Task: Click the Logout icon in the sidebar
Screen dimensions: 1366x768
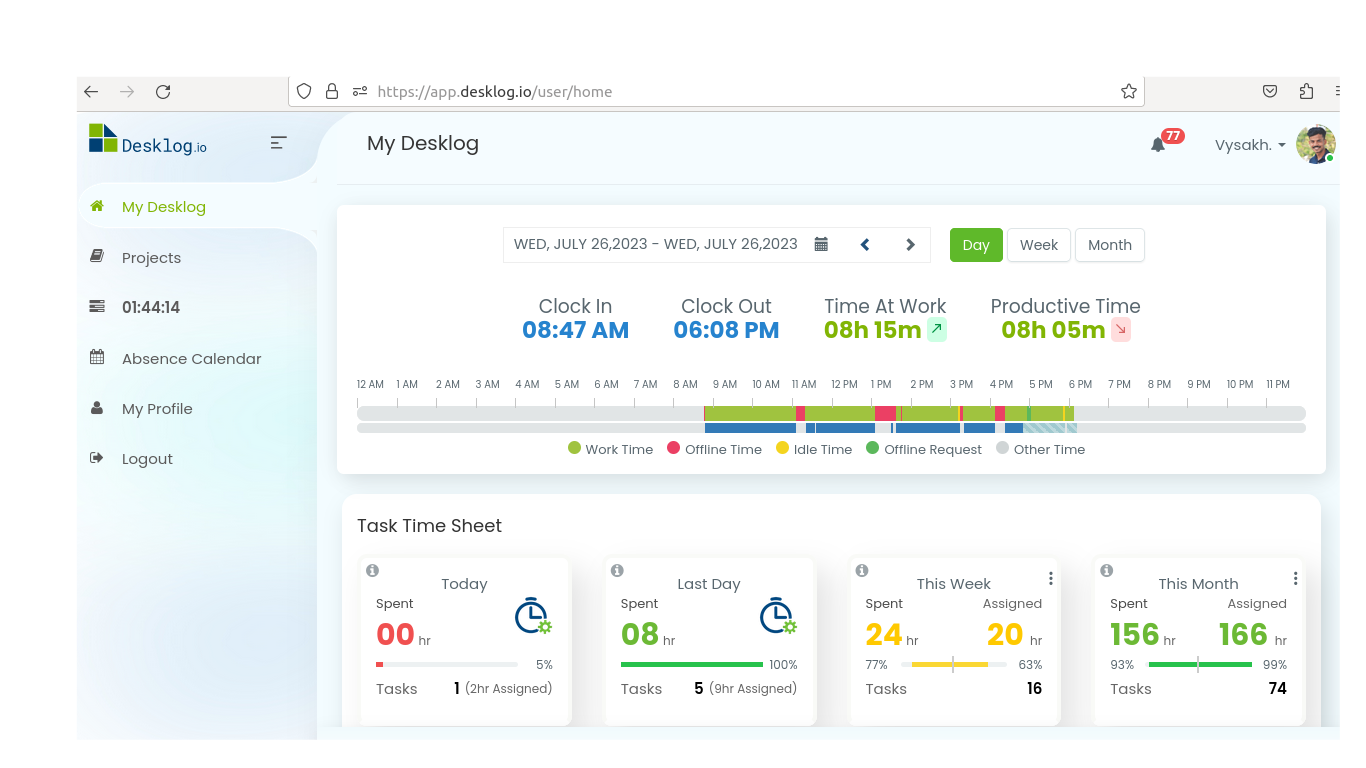Action: pyautogui.click(x=96, y=458)
